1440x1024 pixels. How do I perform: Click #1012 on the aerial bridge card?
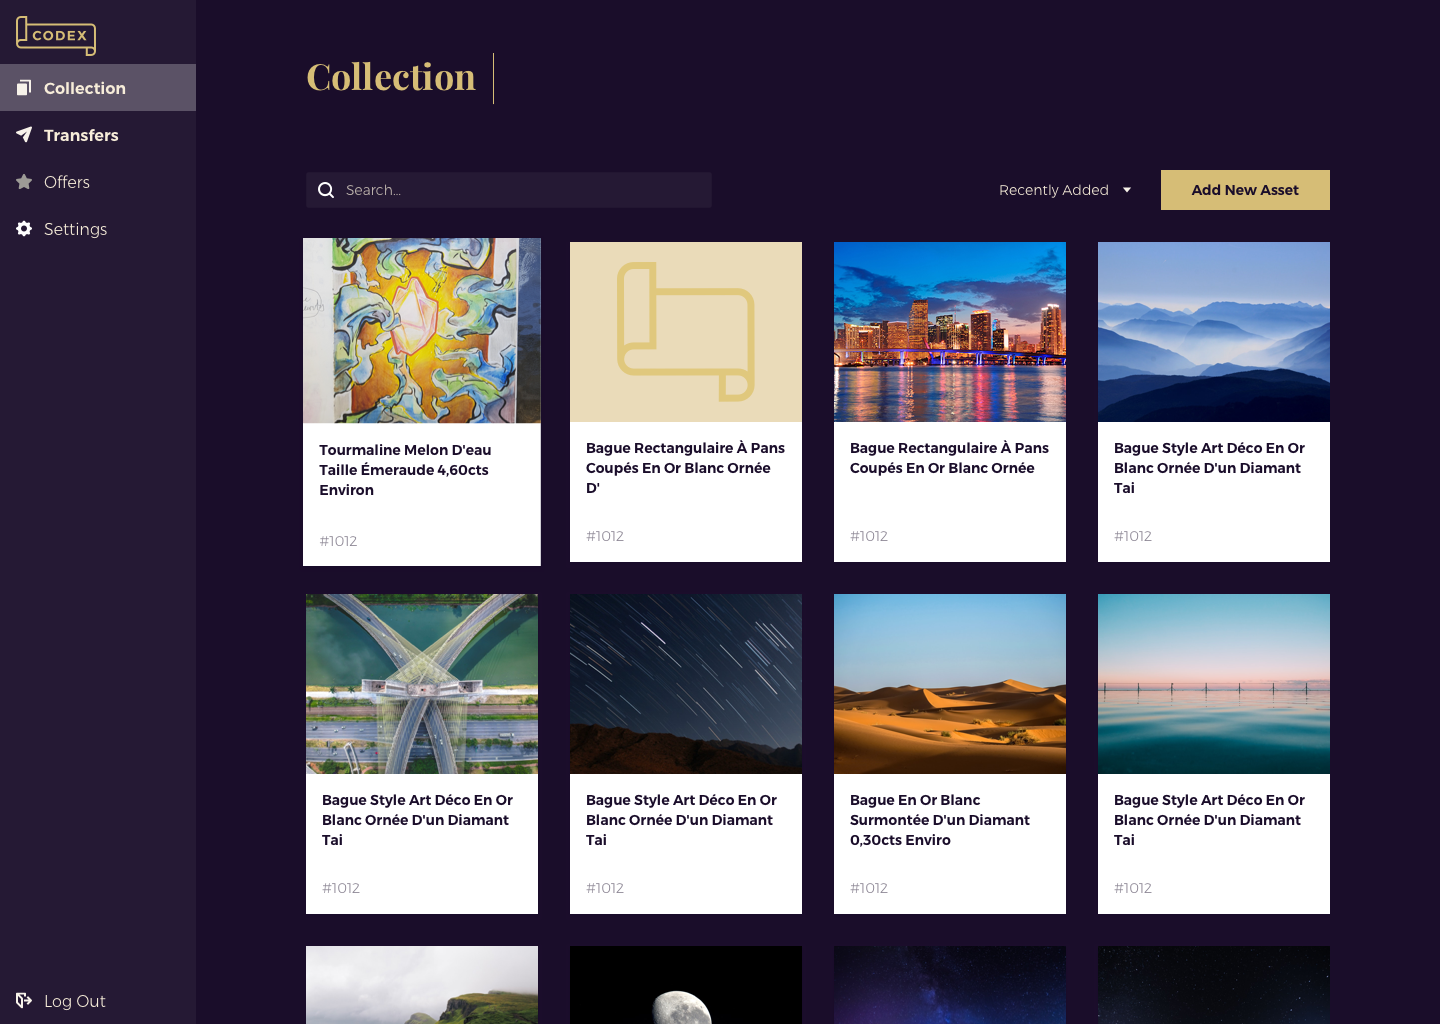[x=341, y=888]
